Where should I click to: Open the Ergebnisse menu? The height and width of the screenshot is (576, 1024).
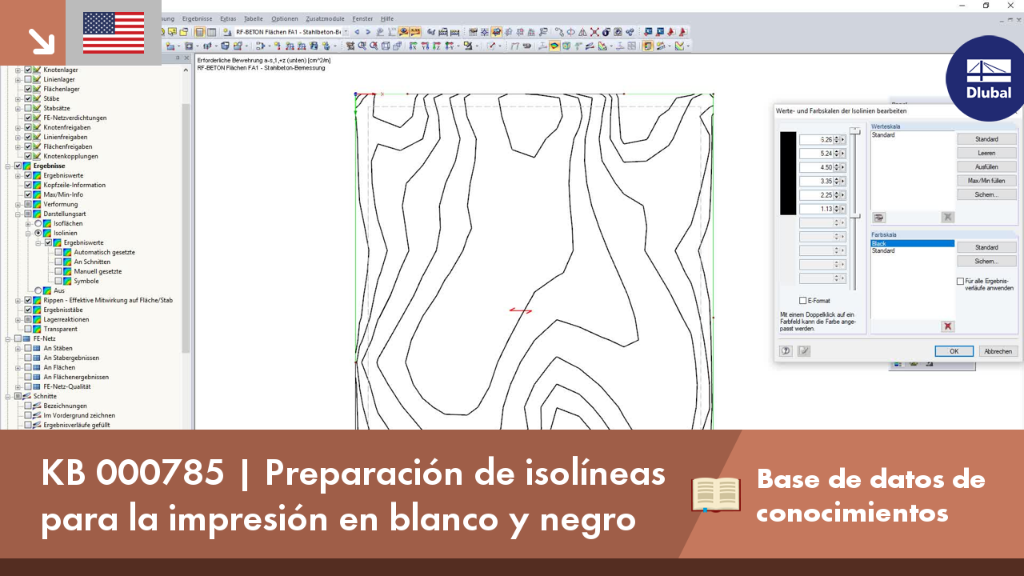click(197, 19)
